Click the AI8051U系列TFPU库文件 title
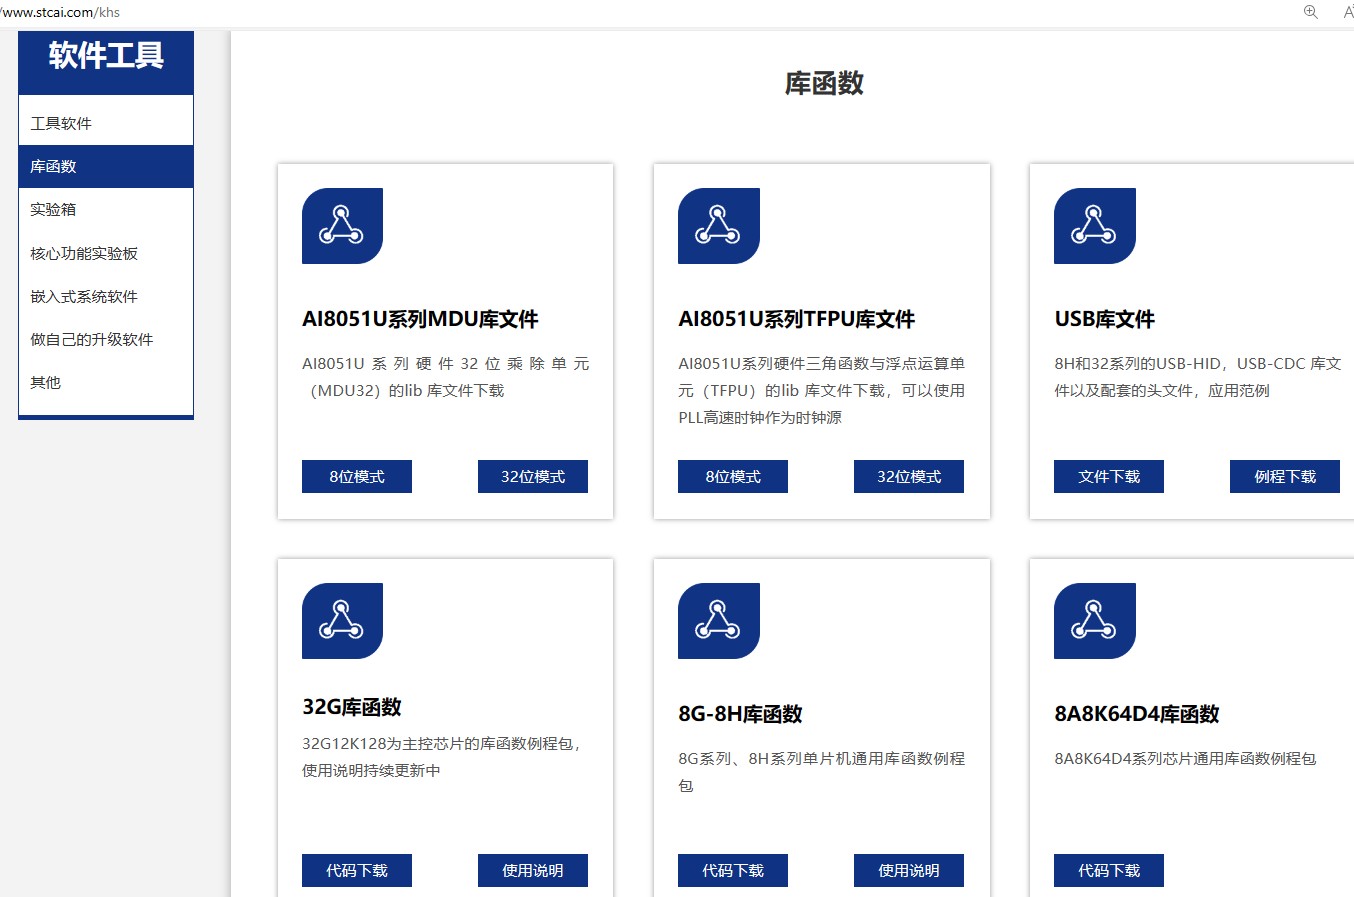Screen dimensions: 1354x897 (x=796, y=319)
